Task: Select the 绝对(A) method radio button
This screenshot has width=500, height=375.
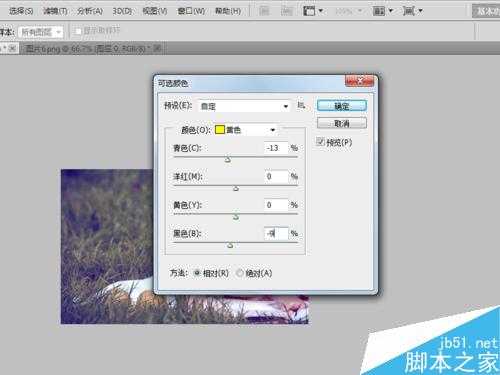Action: tap(240, 273)
